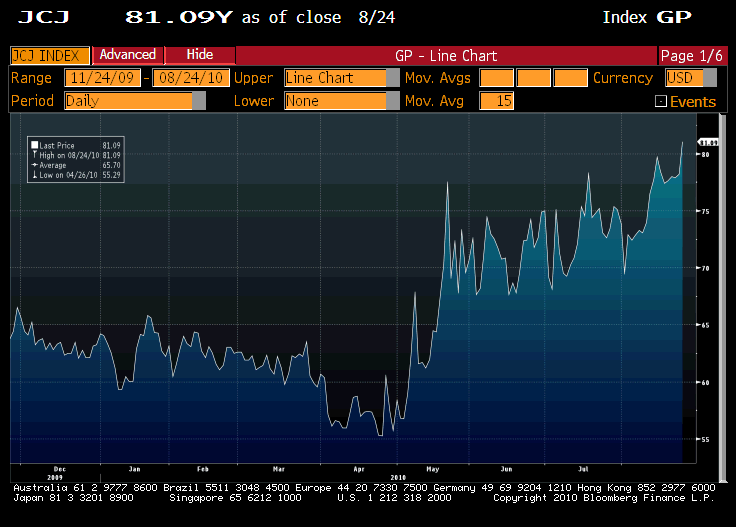Click the Last Price legend marker
Image resolution: width=736 pixels, height=527 pixels.
click(34, 146)
